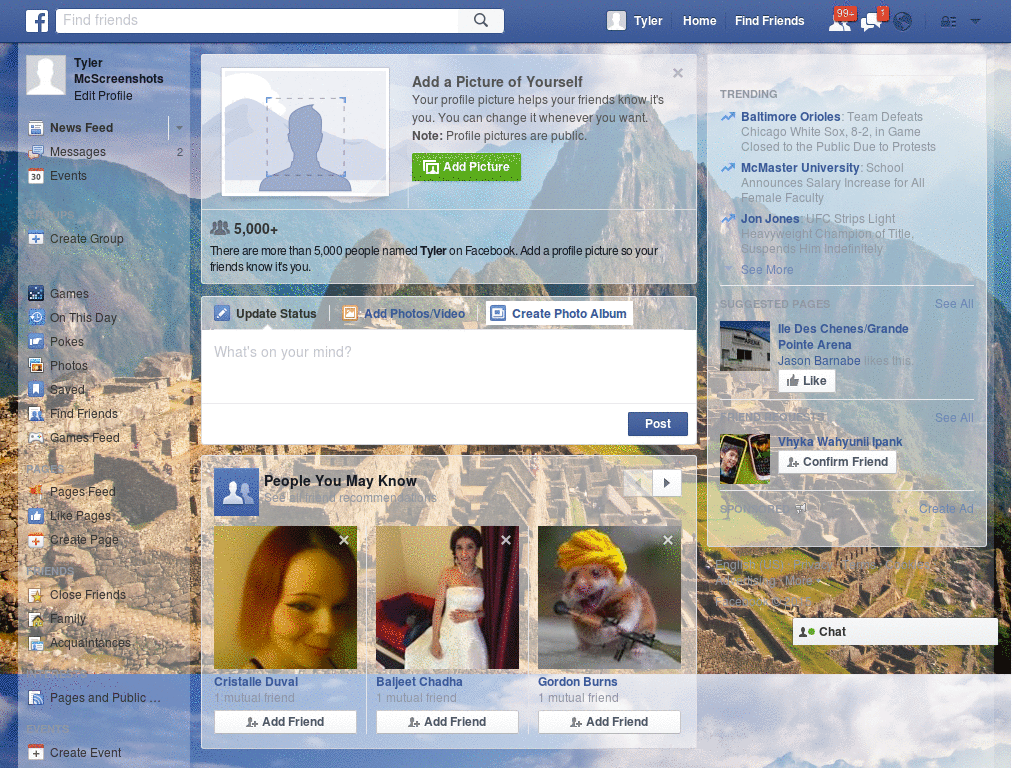See All friend requests

pyautogui.click(x=954, y=418)
